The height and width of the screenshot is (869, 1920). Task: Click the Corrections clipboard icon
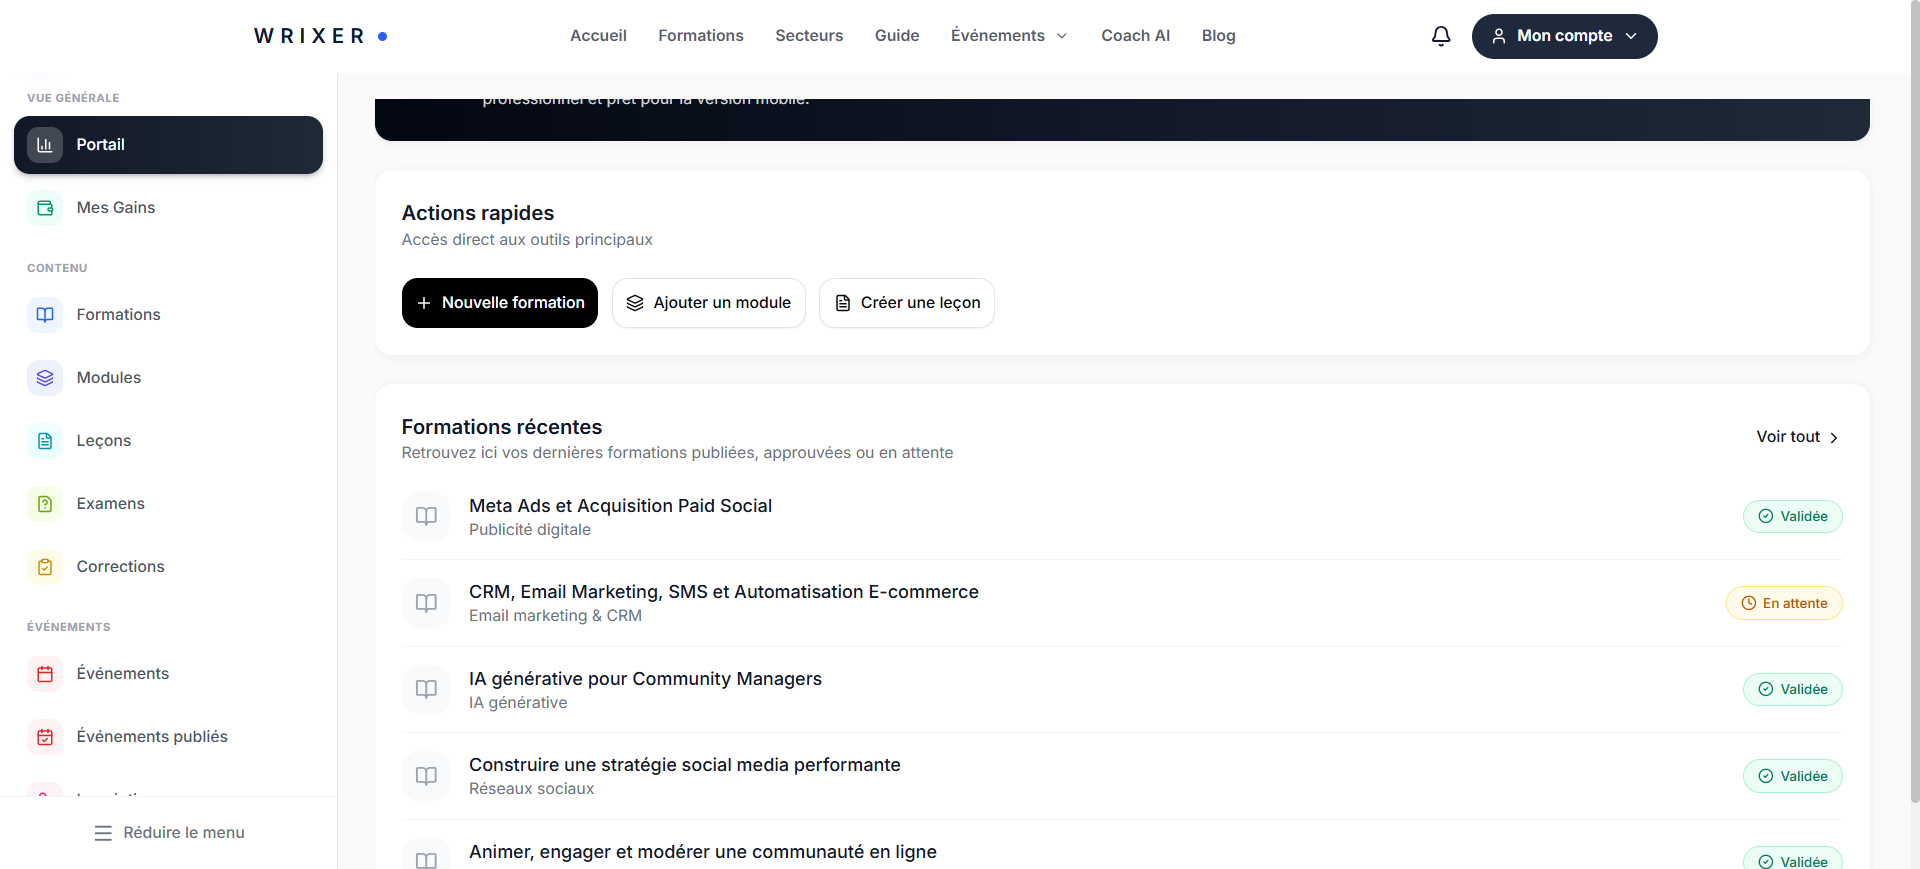[x=45, y=567]
